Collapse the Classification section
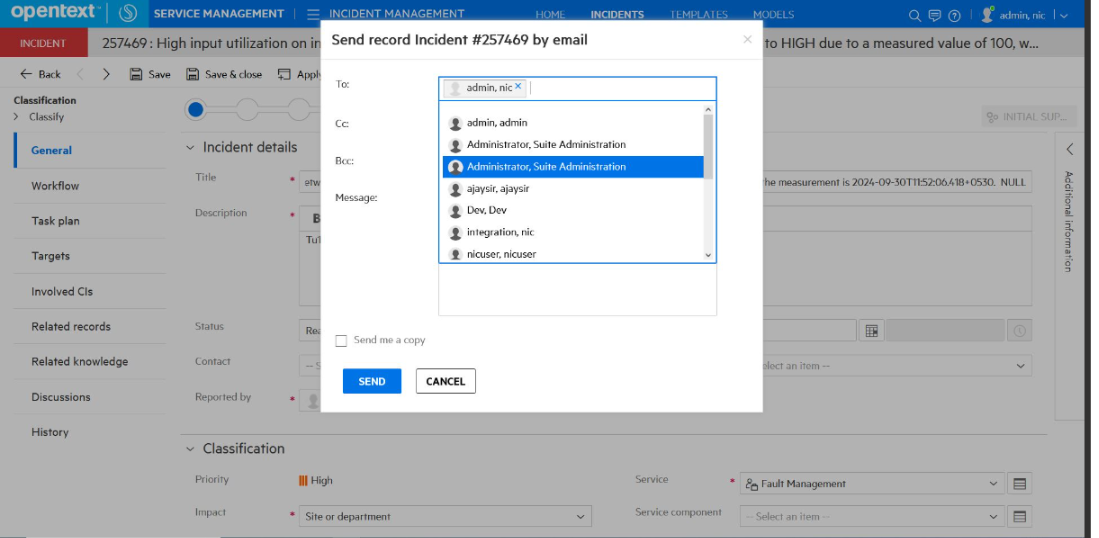 [x=190, y=449]
